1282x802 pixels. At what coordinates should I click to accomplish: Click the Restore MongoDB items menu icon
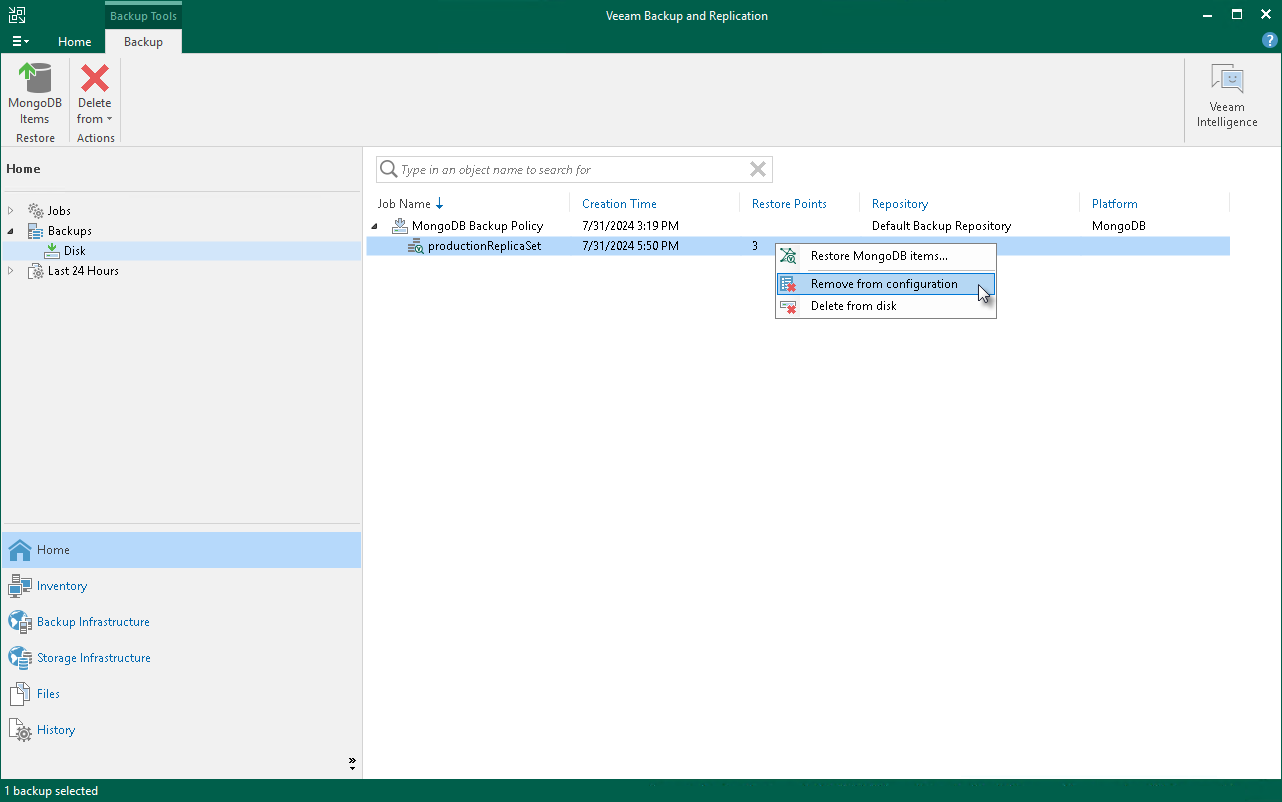(x=789, y=256)
